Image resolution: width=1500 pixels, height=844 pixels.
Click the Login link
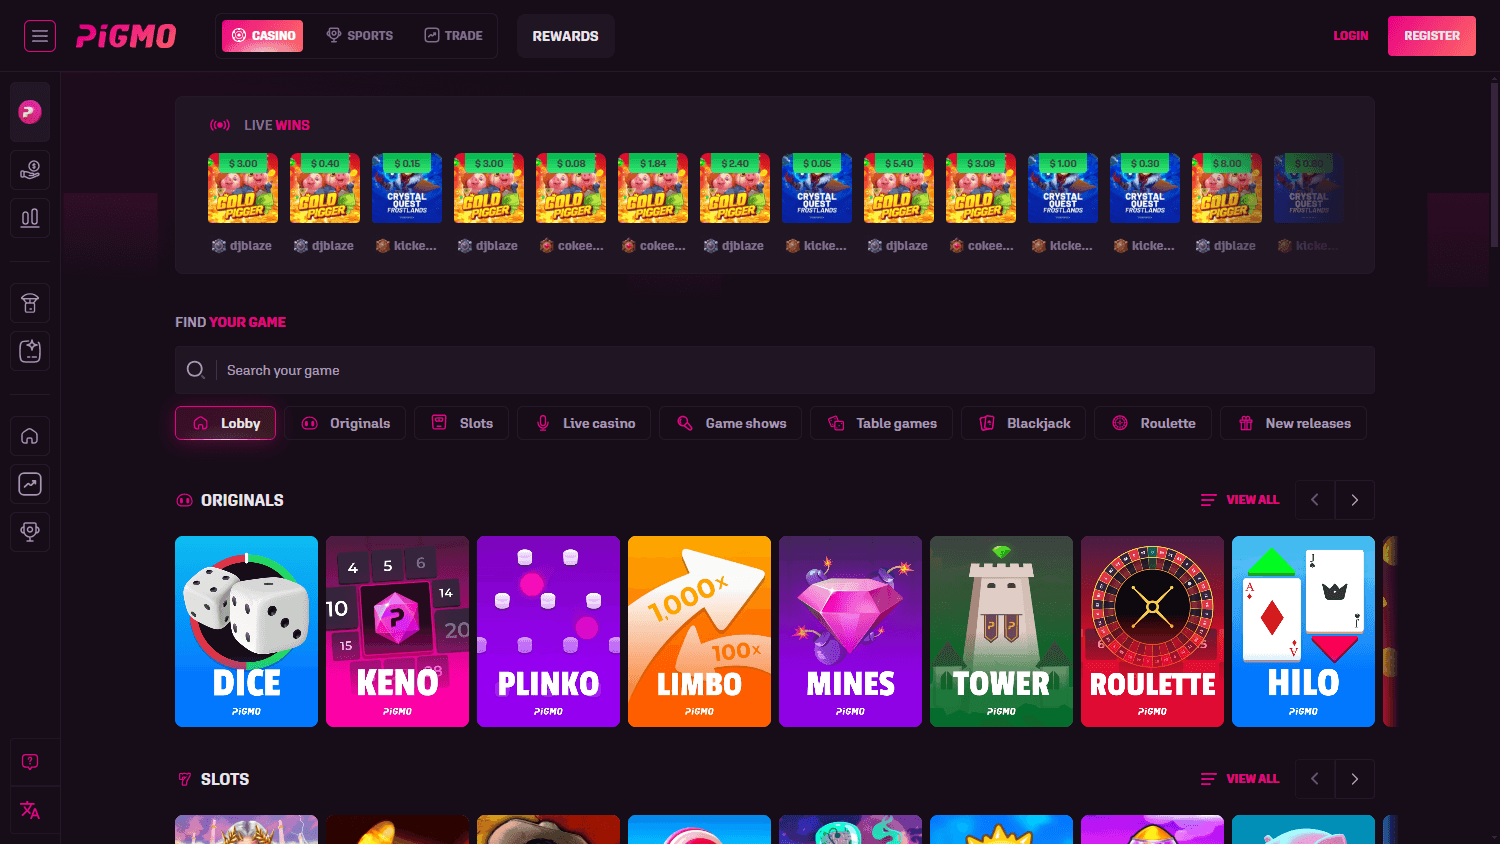pos(1350,36)
